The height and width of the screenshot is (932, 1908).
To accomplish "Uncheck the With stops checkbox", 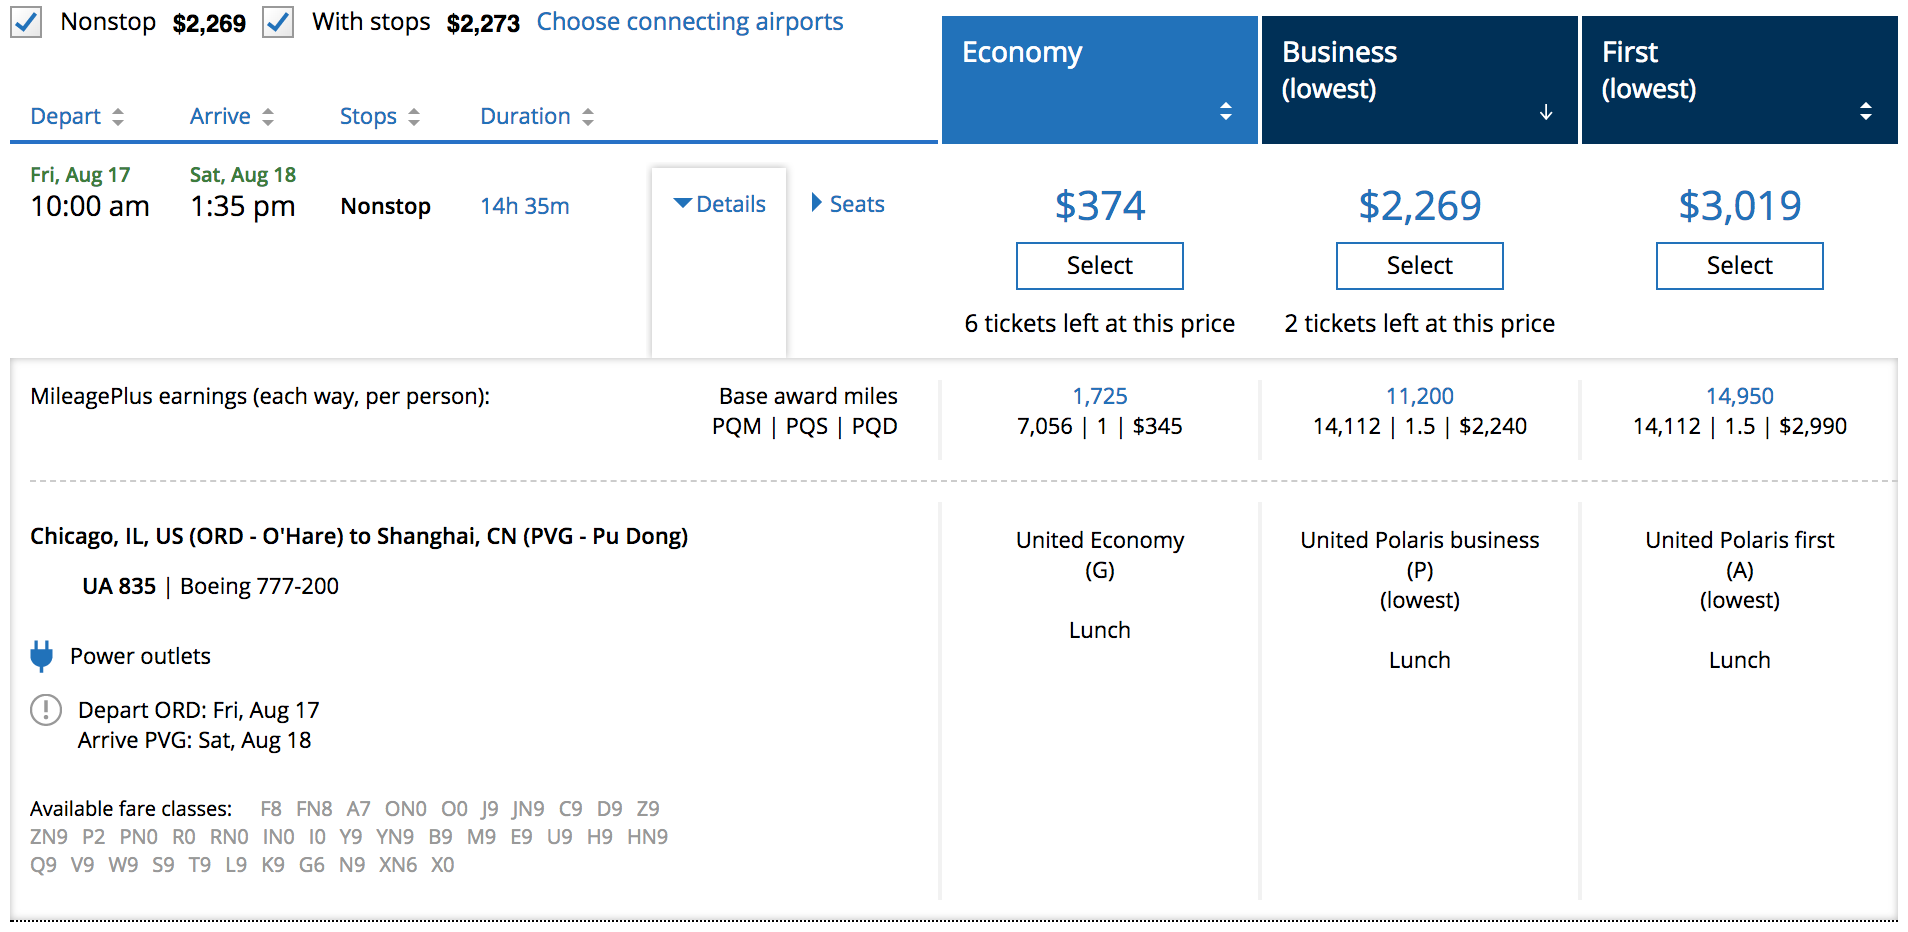I will (278, 22).
